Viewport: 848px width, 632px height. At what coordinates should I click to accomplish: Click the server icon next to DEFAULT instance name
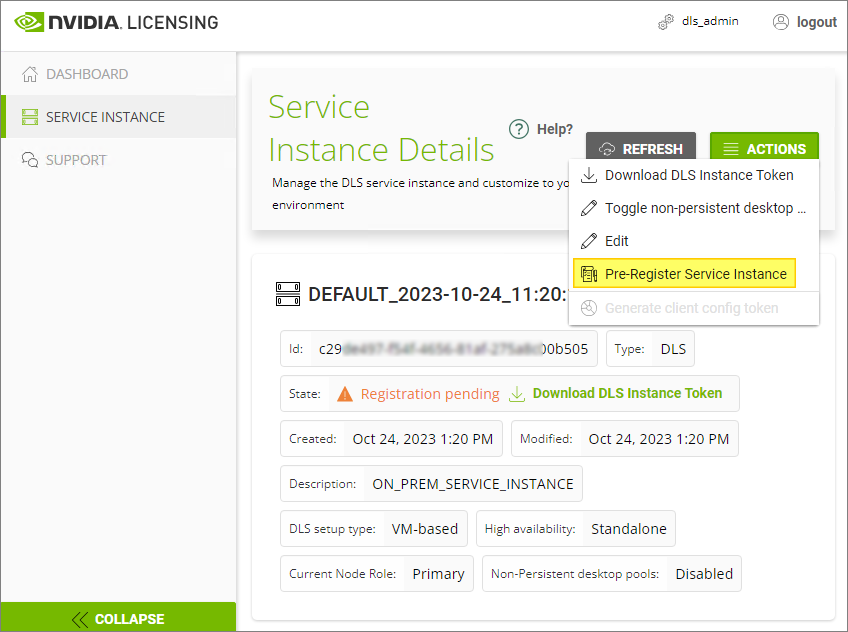click(x=288, y=294)
